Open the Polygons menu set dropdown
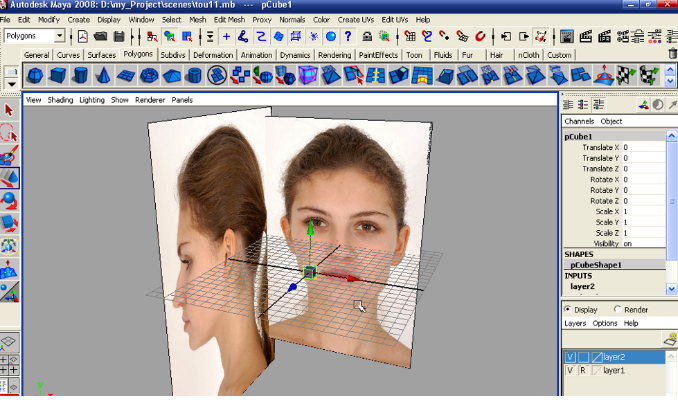Screen dimensions: 678x419 point(60,36)
